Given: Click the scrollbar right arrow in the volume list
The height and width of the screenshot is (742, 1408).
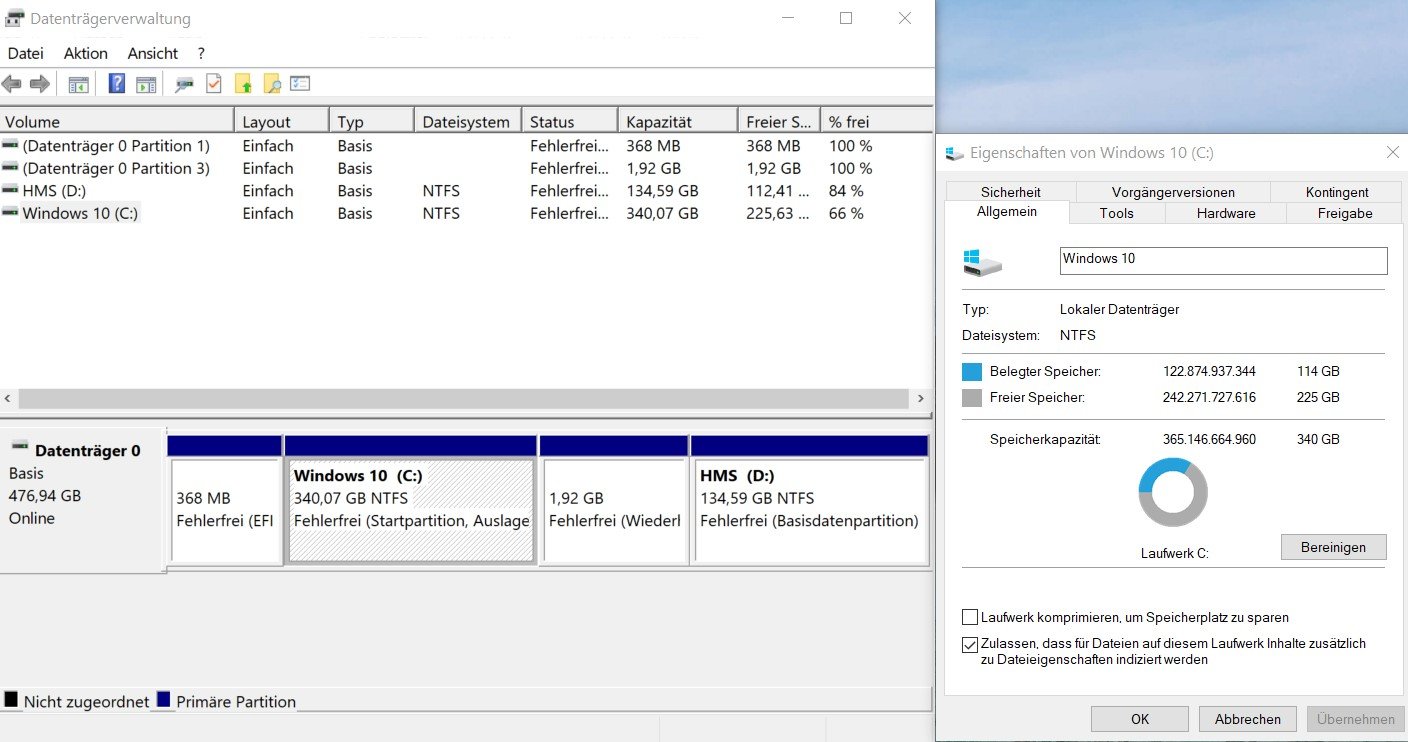Looking at the screenshot, I should click(x=923, y=398).
